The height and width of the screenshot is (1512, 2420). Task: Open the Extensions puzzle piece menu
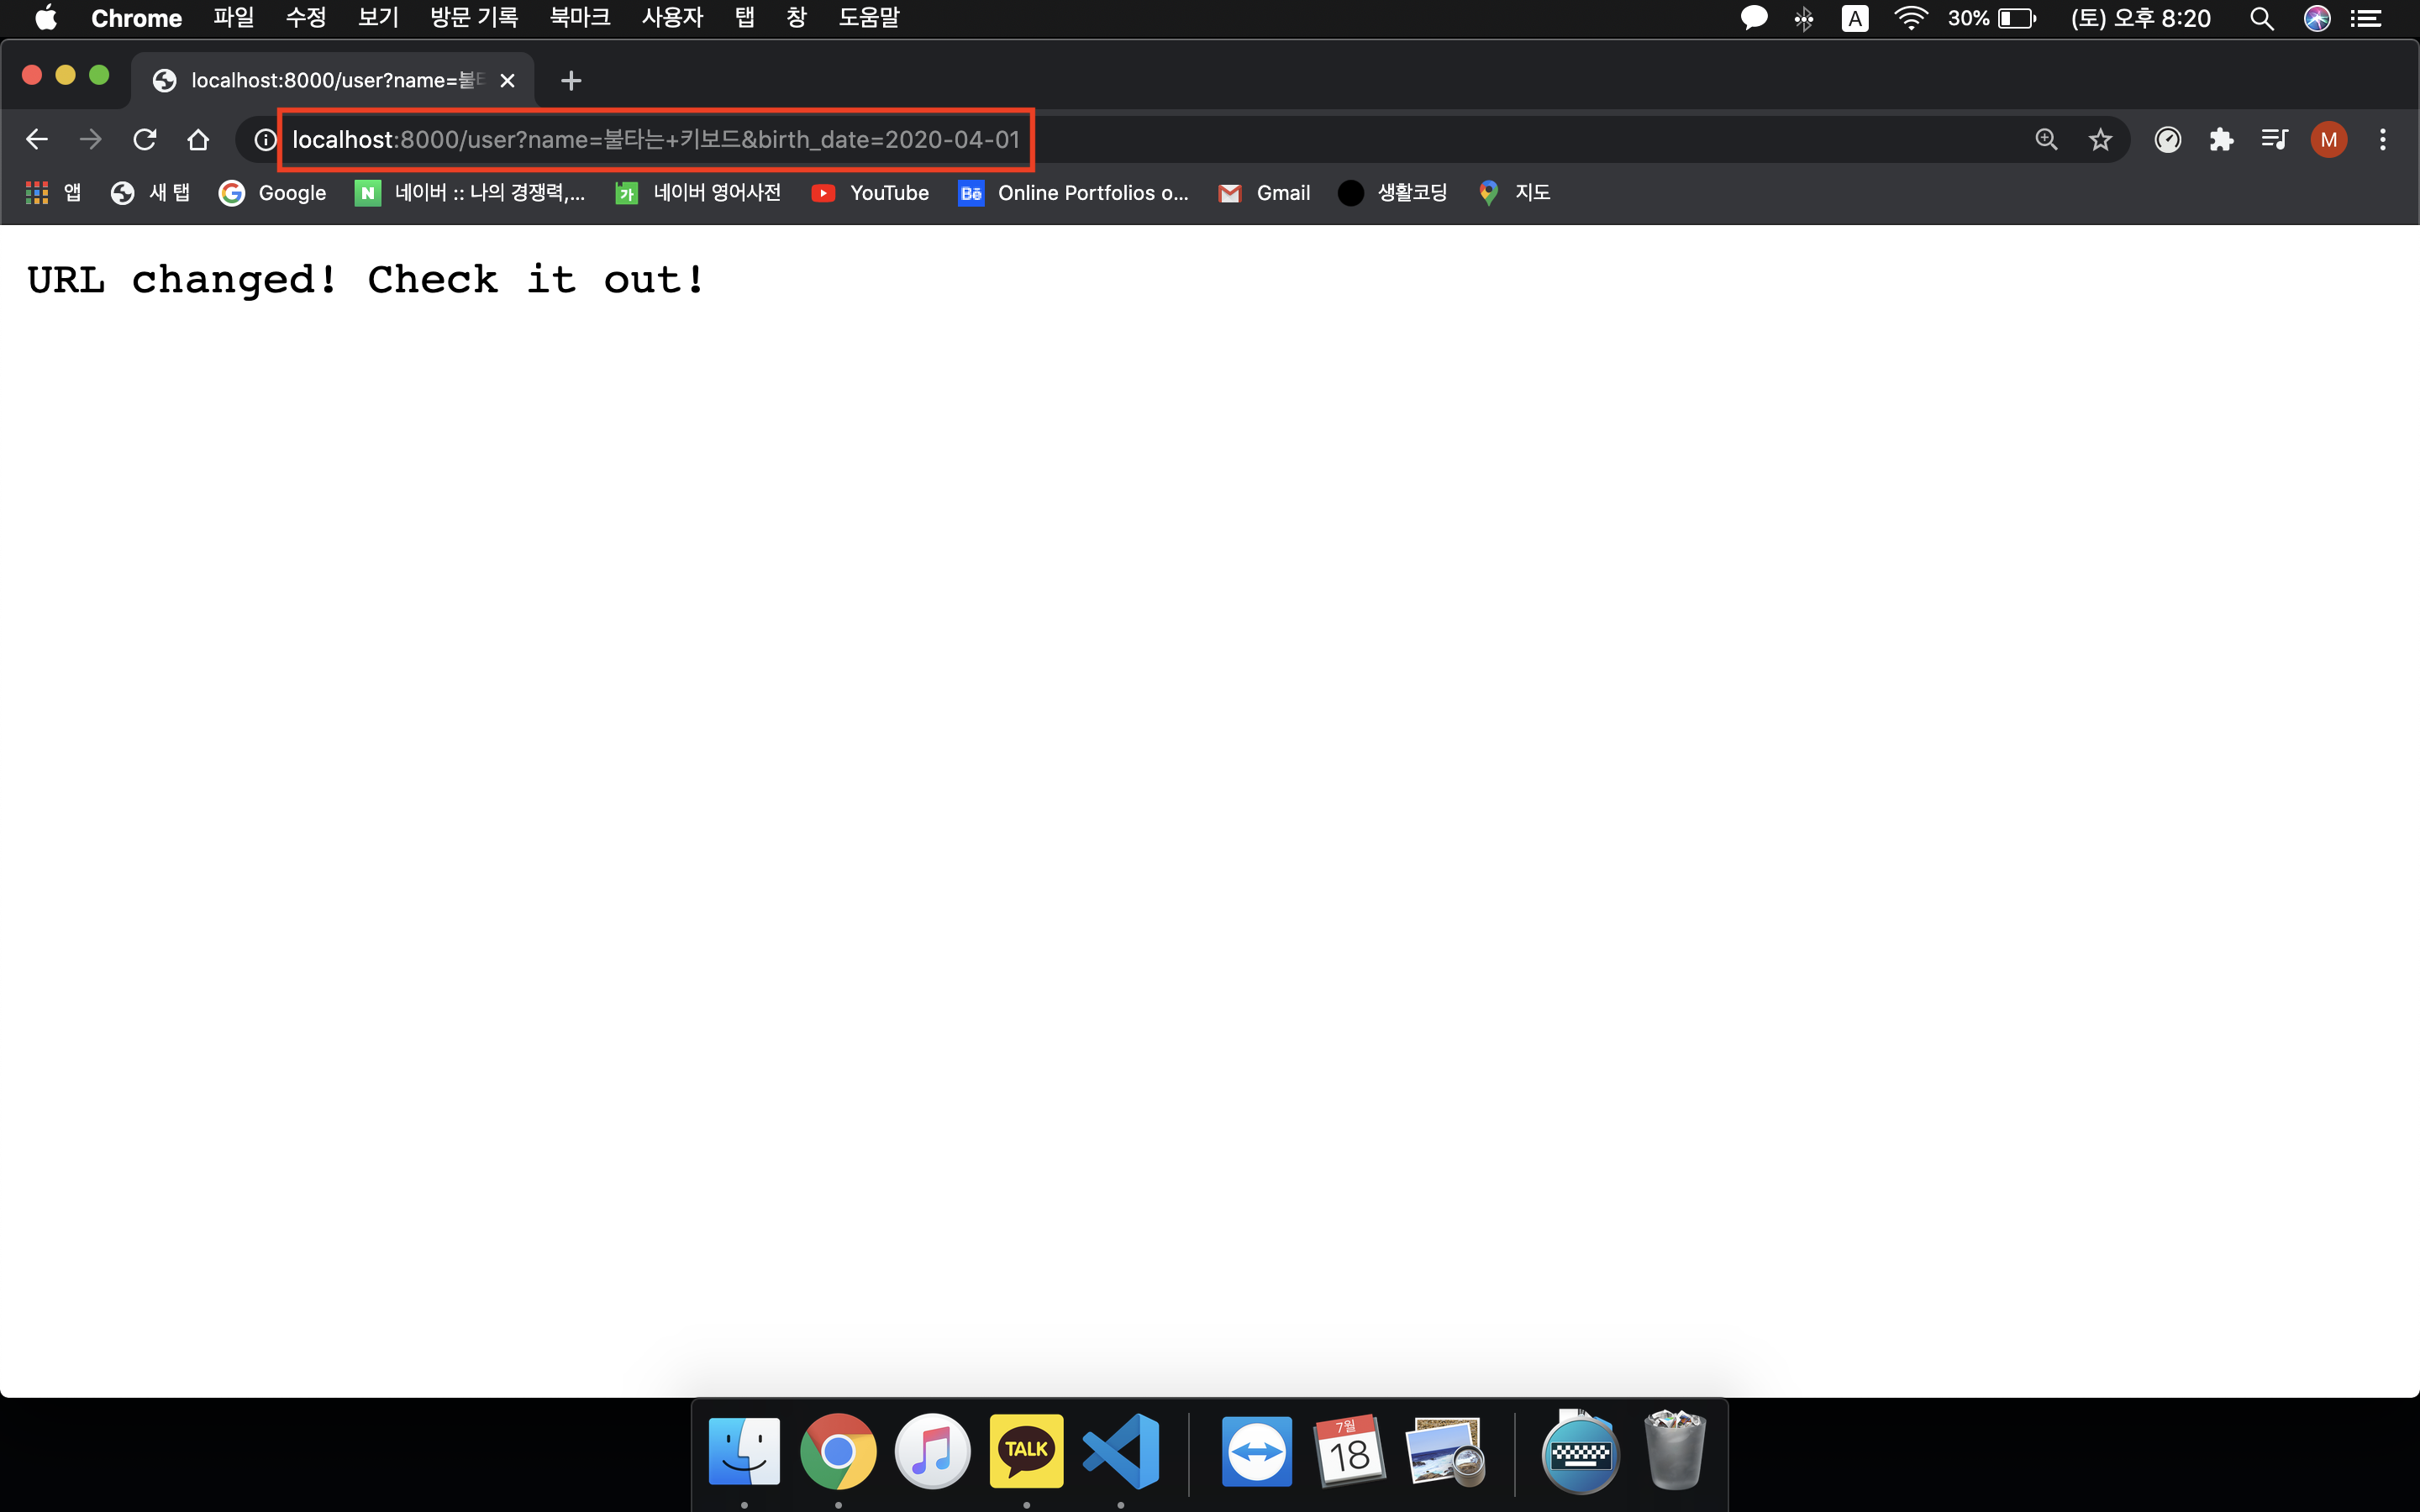(2221, 139)
